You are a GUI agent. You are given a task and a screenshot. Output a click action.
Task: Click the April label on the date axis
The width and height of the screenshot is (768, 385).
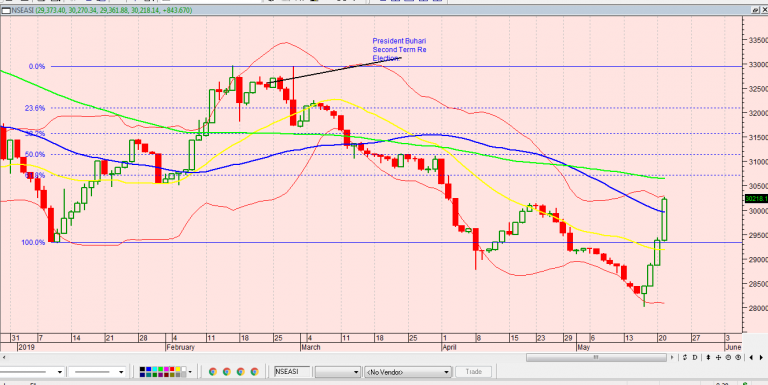450,347
